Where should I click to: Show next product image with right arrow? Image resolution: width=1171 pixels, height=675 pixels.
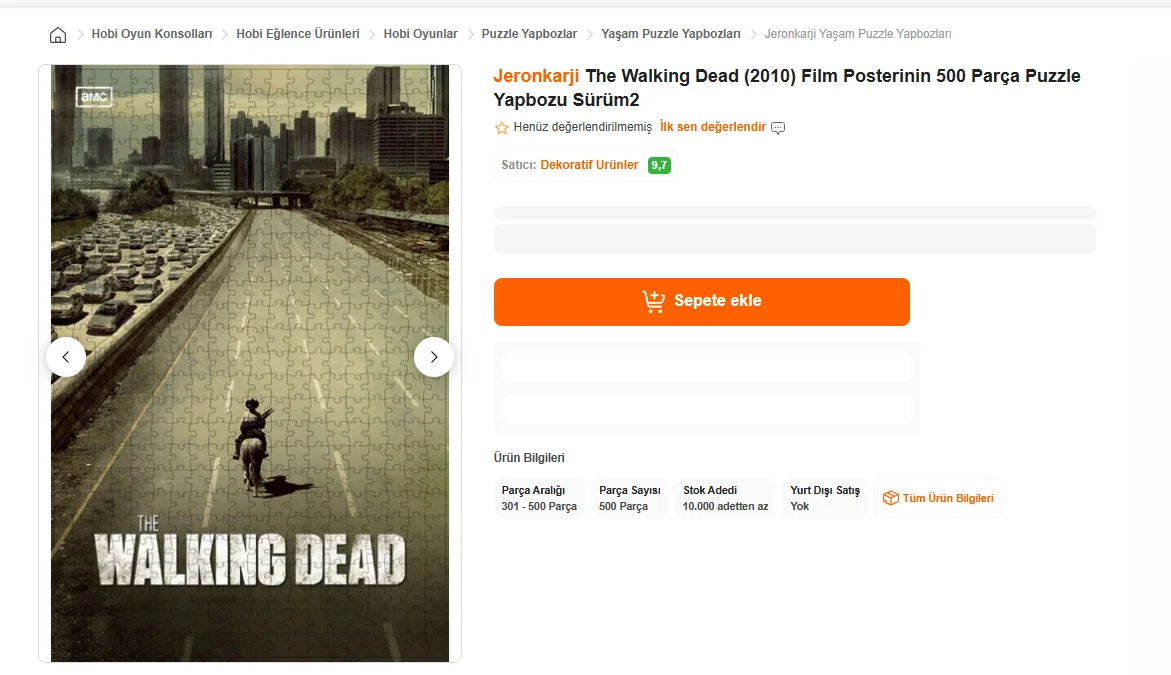click(434, 357)
